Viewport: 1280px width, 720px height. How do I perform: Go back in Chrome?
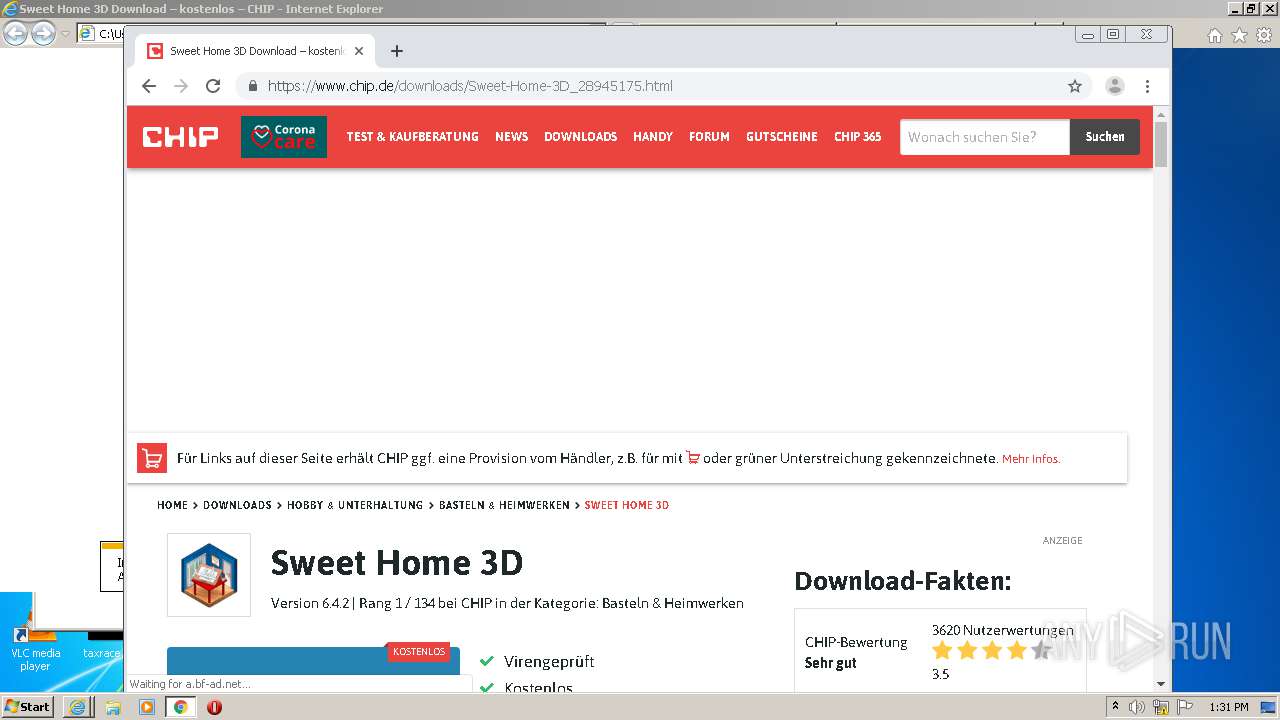pyautogui.click(x=149, y=86)
